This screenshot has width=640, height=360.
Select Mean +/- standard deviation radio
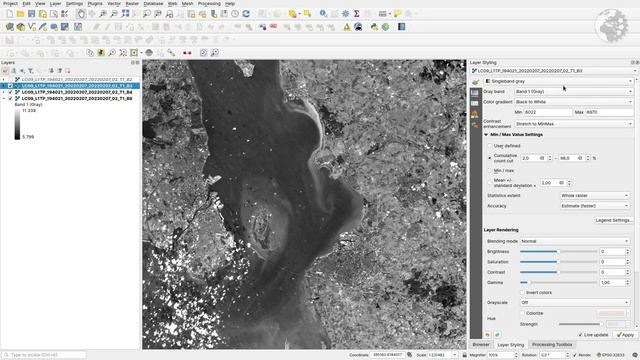pos(490,183)
